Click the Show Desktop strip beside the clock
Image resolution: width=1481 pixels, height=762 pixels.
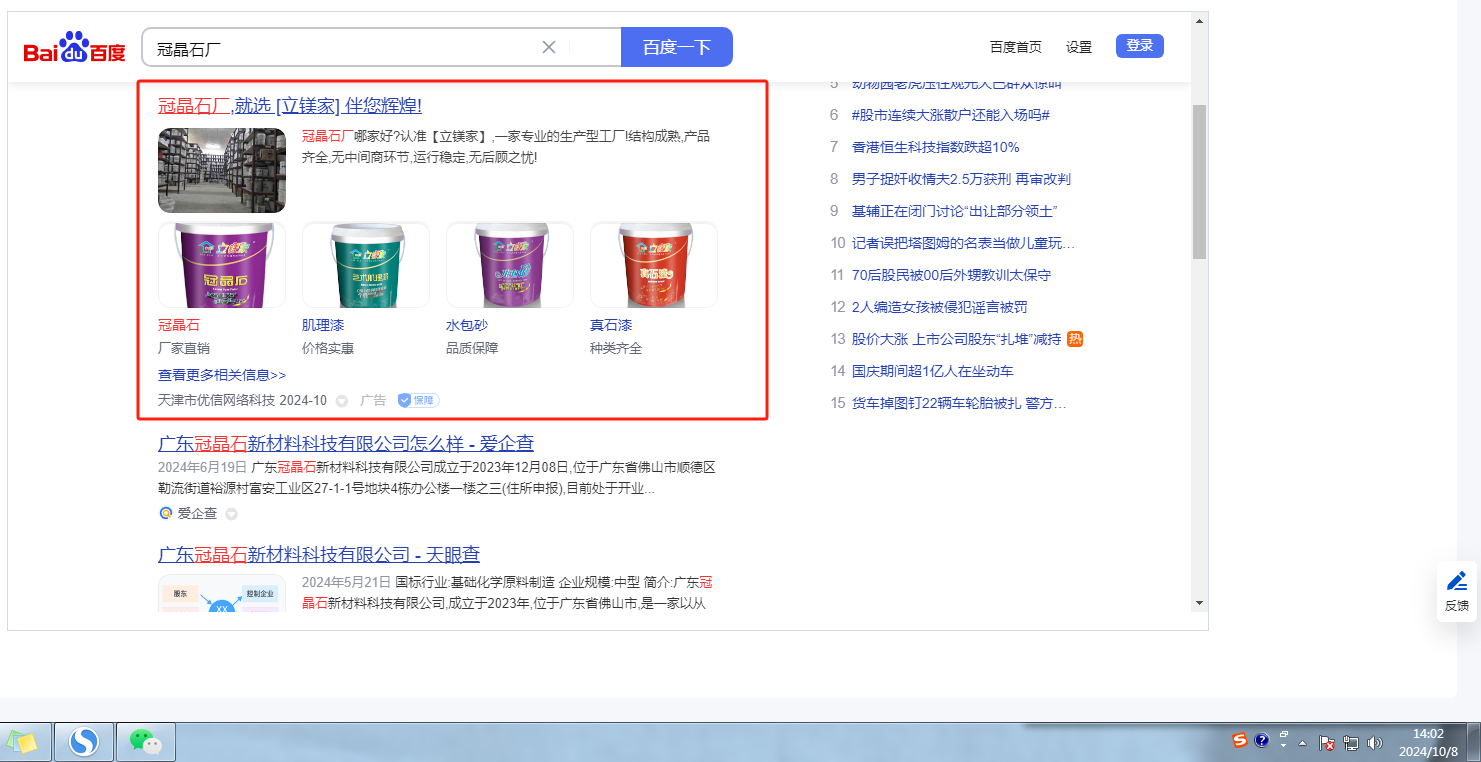click(x=1473, y=742)
